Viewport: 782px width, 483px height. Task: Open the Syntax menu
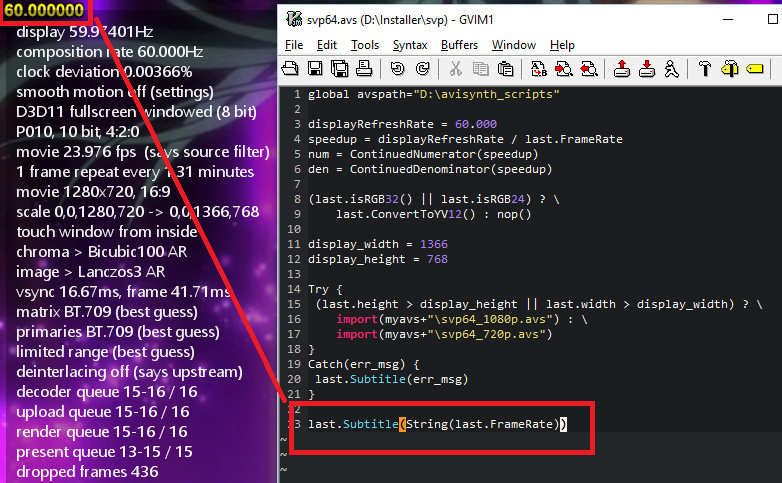[x=409, y=45]
